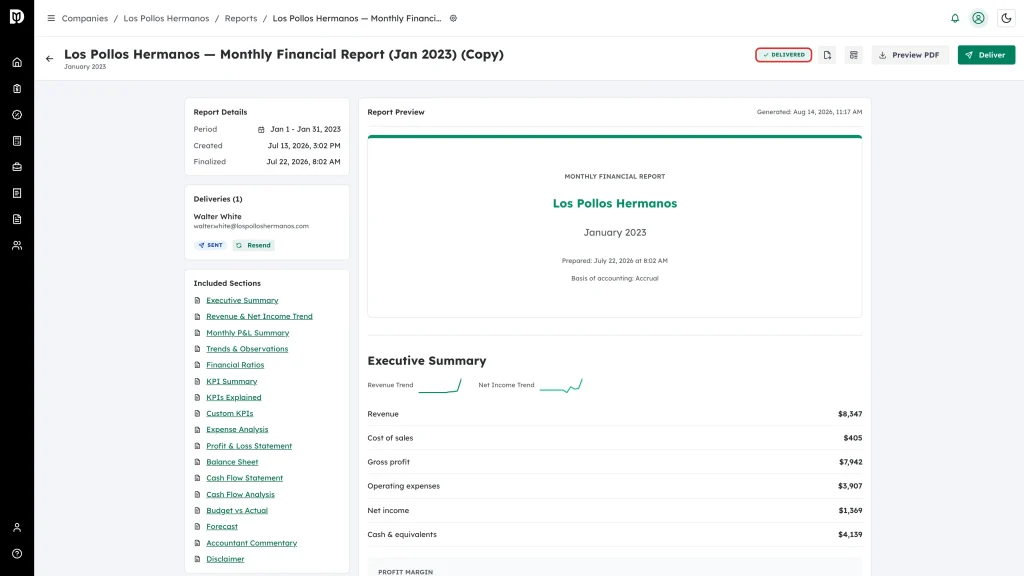Click the document icon beside Executive Summary link
Image resolution: width=1024 pixels, height=576 pixels.
pos(197,300)
